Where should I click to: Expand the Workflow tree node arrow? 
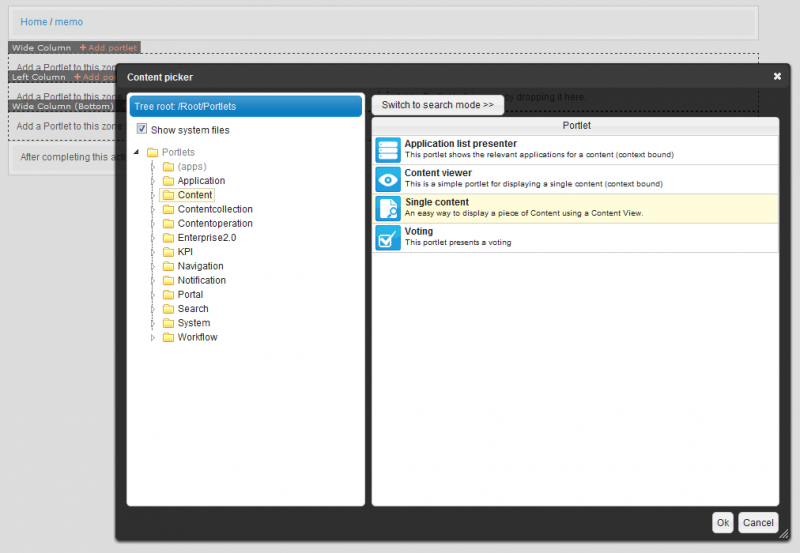pyautogui.click(x=153, y=338)
